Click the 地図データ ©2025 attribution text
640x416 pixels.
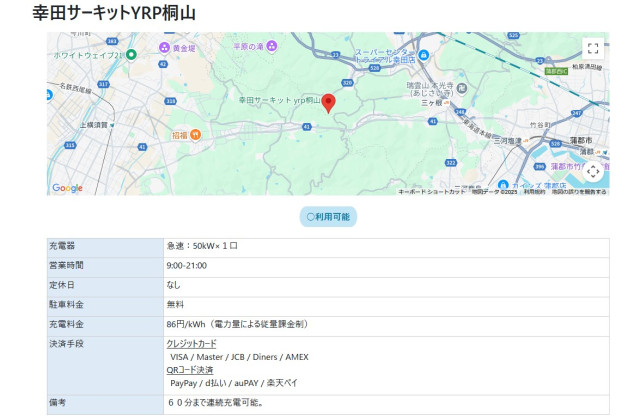495,191
